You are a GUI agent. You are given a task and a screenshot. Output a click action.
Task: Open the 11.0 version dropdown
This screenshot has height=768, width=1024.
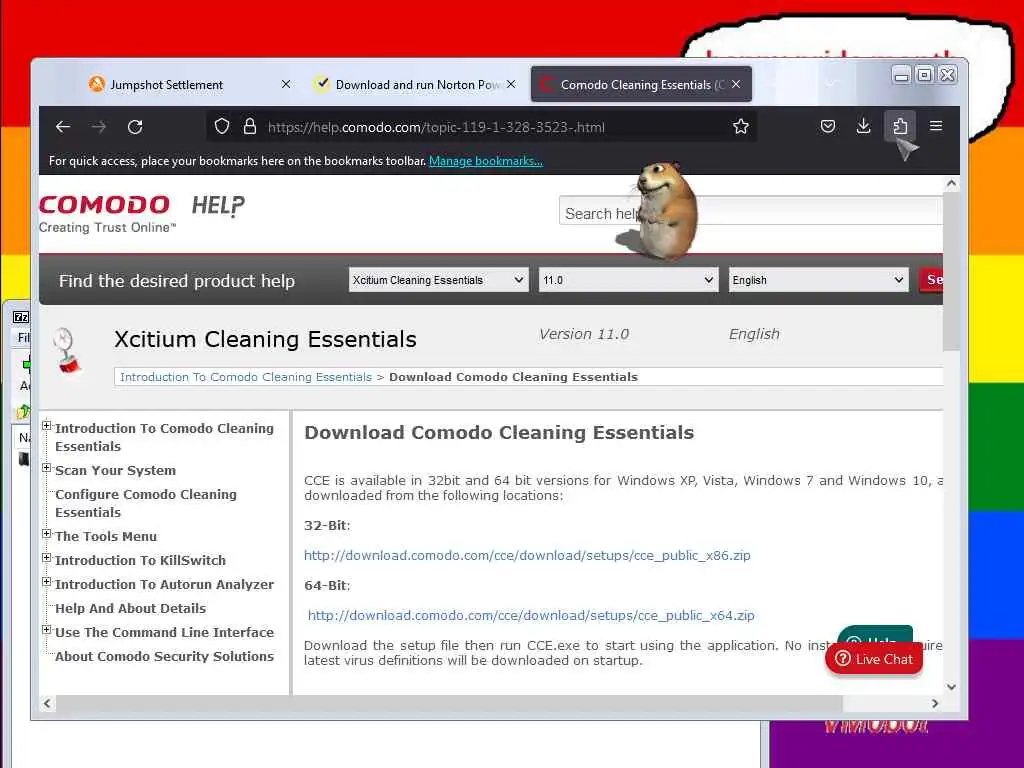click(x=628, y=280)
